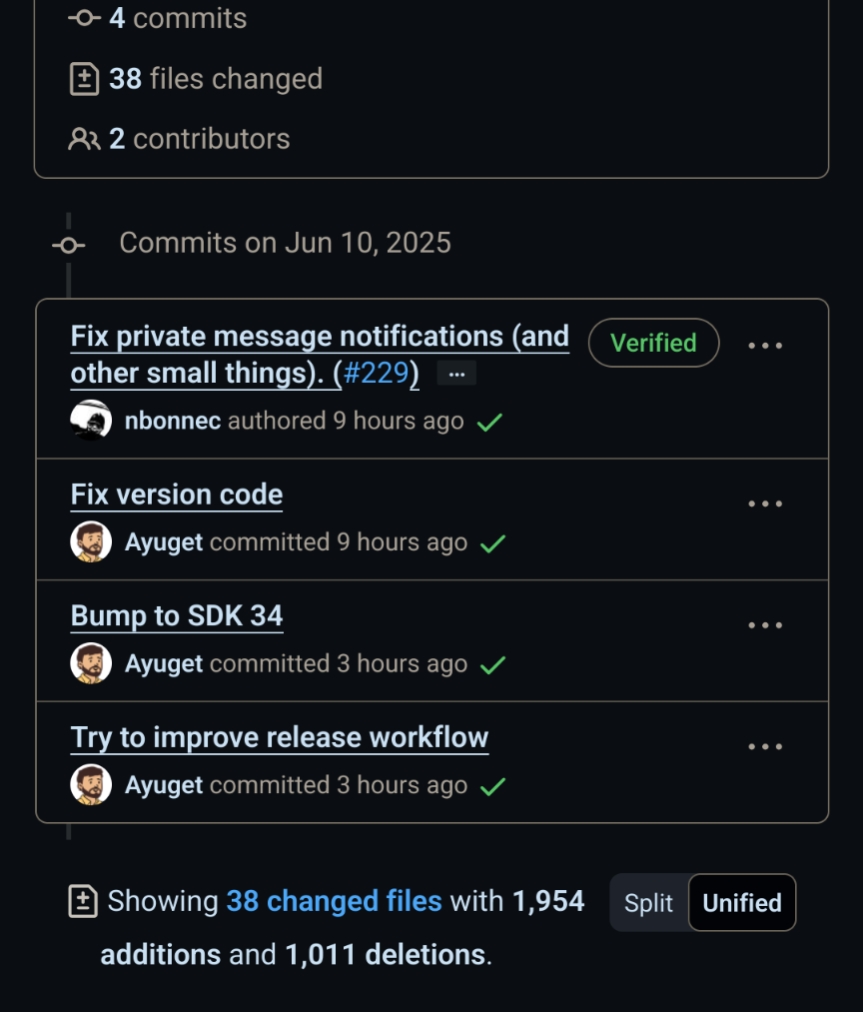Select Unified diff view
863x1012 pixels.
pyautogui.click(x=741, y=903)
